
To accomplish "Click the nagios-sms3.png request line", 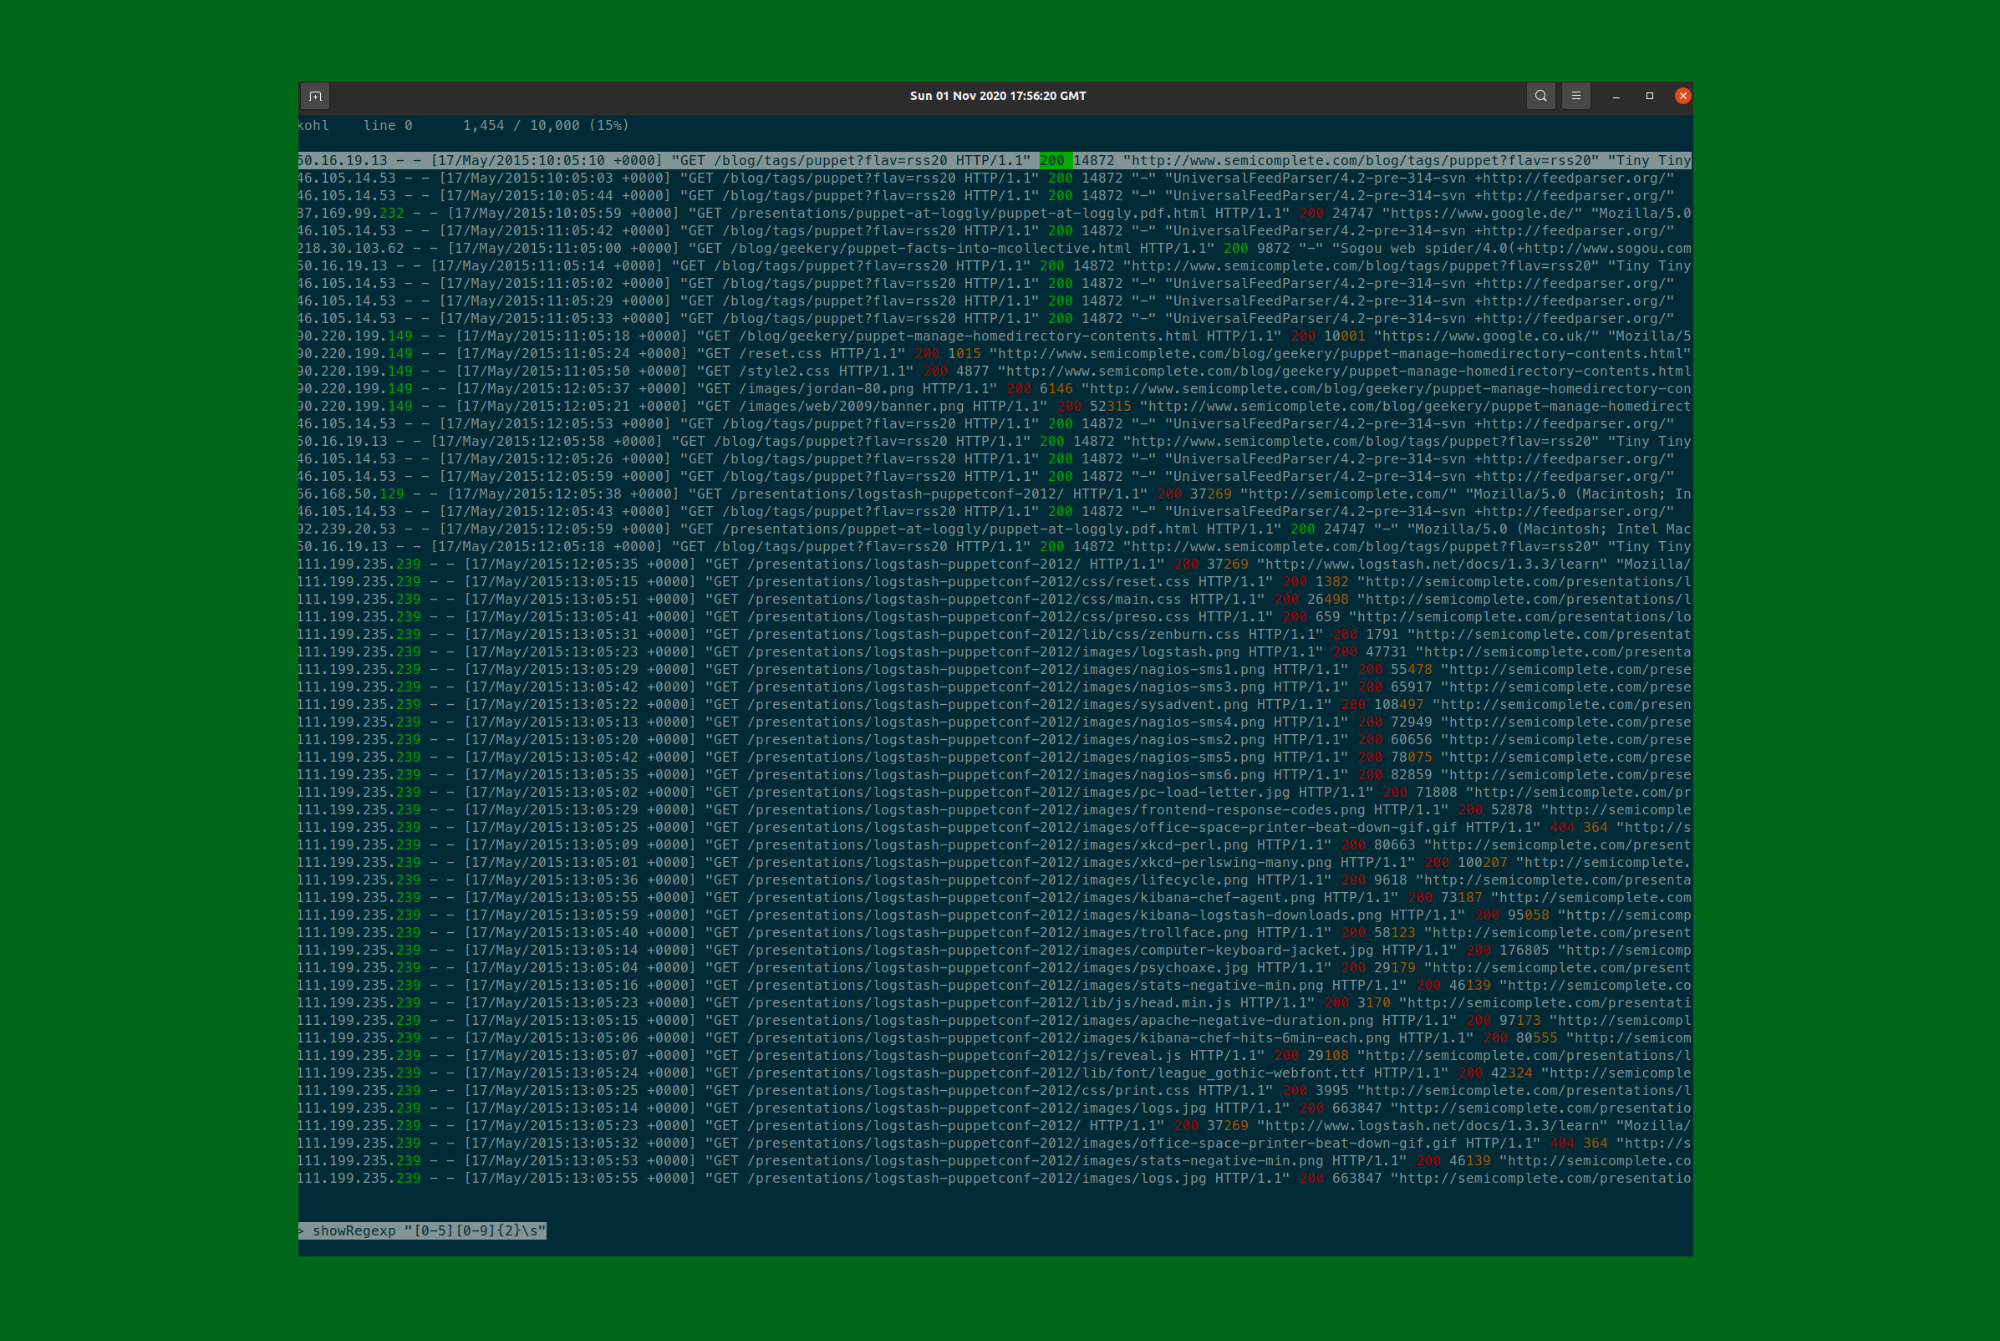I will [x=995, y=687].
